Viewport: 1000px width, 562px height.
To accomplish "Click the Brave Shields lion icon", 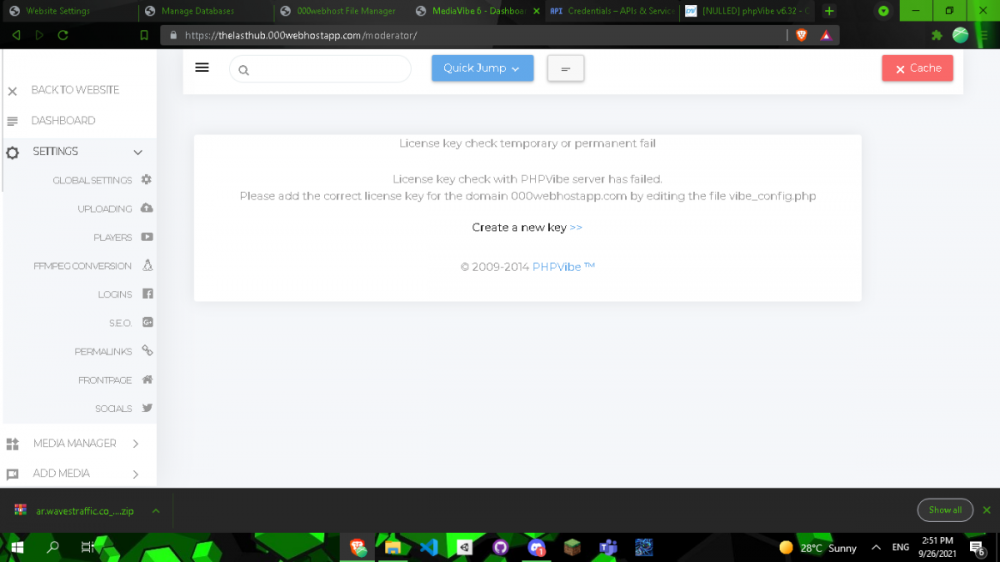I will (x=802, y=35).
